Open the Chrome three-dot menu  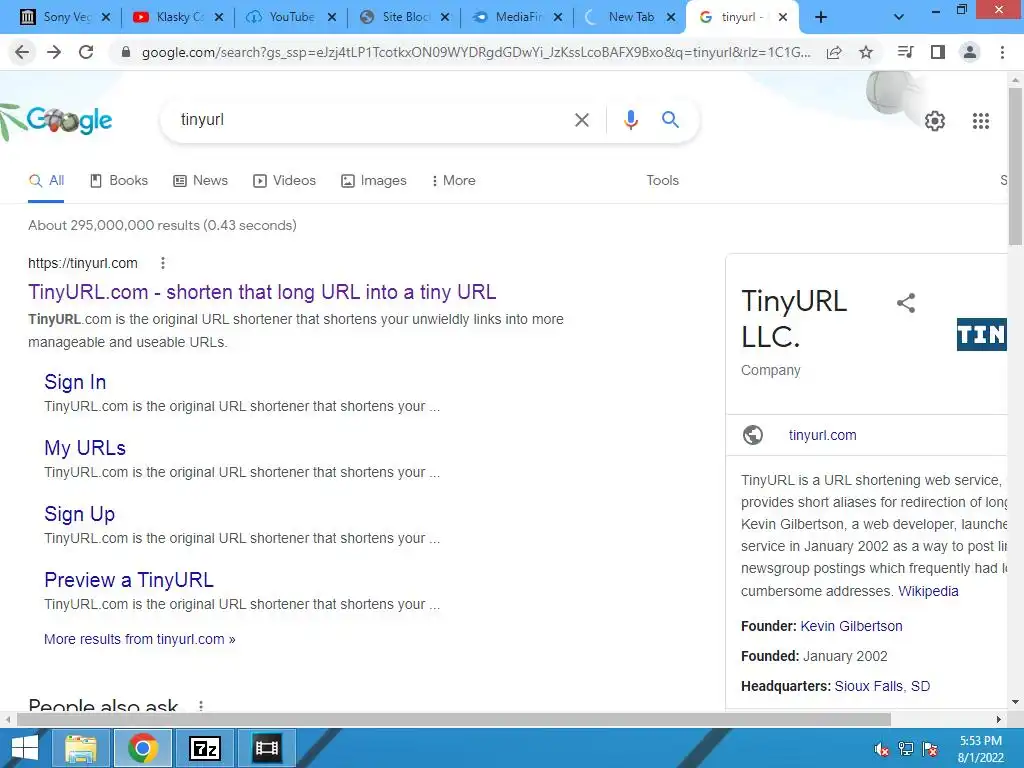[1002, 52]
